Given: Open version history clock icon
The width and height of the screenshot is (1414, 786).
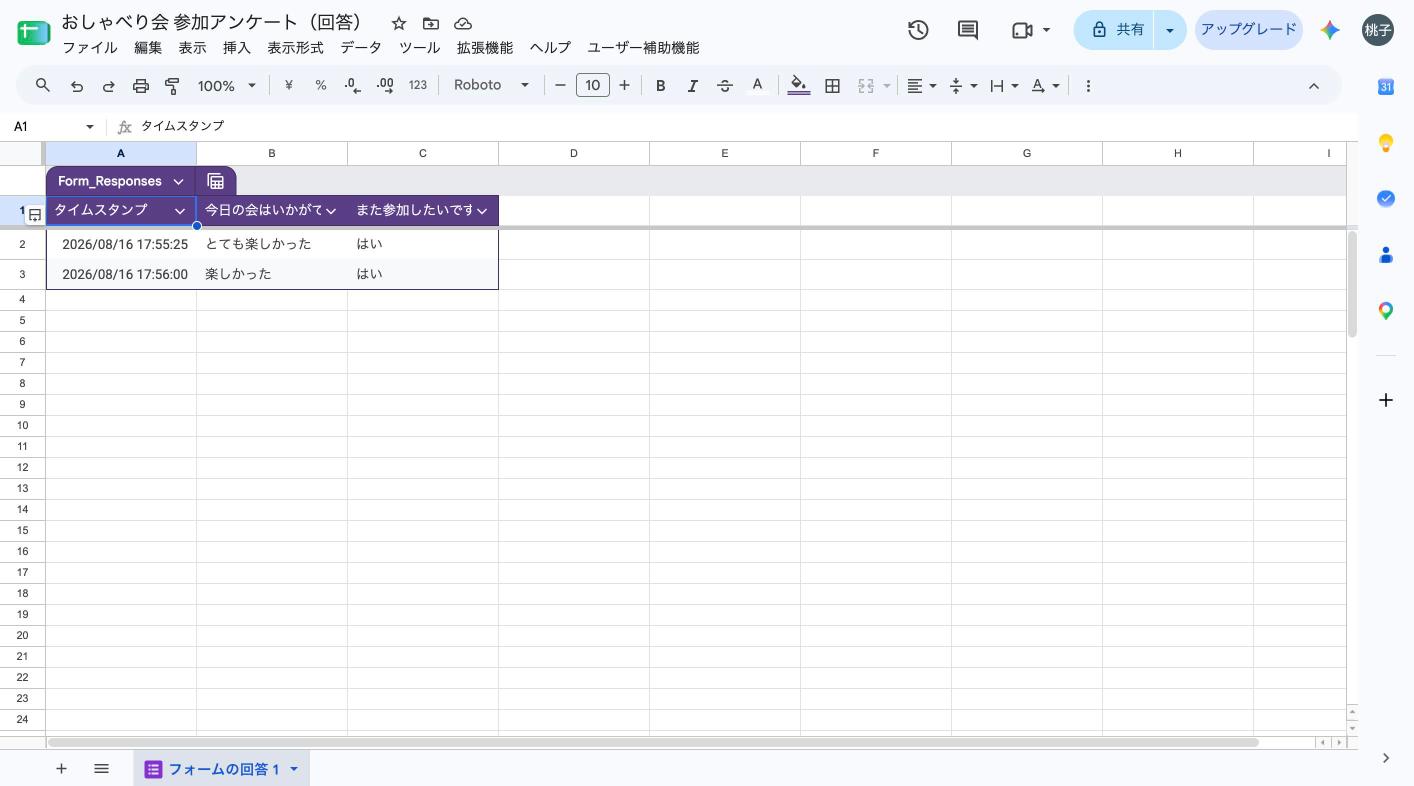Looking at the screenshot, I should click(918, 30).
